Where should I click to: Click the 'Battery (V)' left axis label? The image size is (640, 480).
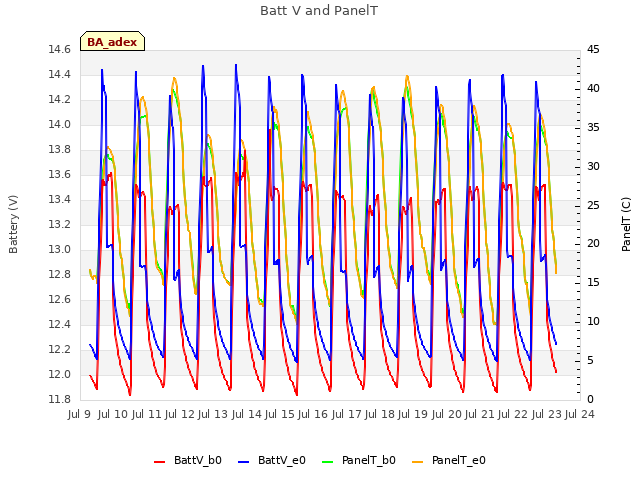(x=13, y=224)
